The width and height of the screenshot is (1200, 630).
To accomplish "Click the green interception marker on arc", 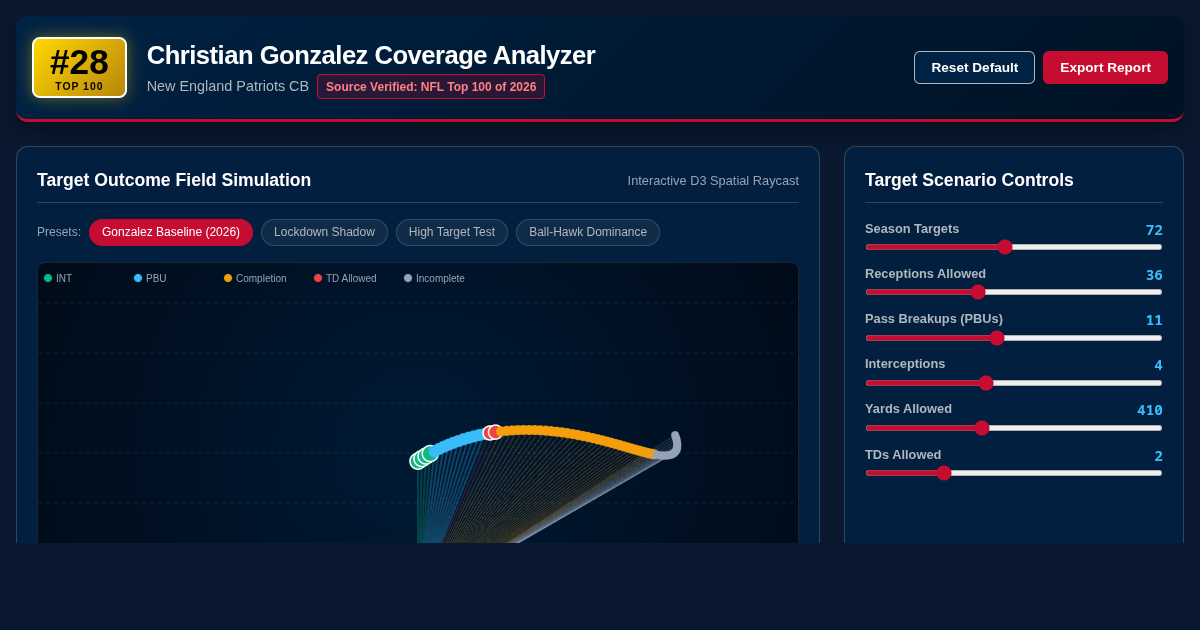I will tap(430, 453).
